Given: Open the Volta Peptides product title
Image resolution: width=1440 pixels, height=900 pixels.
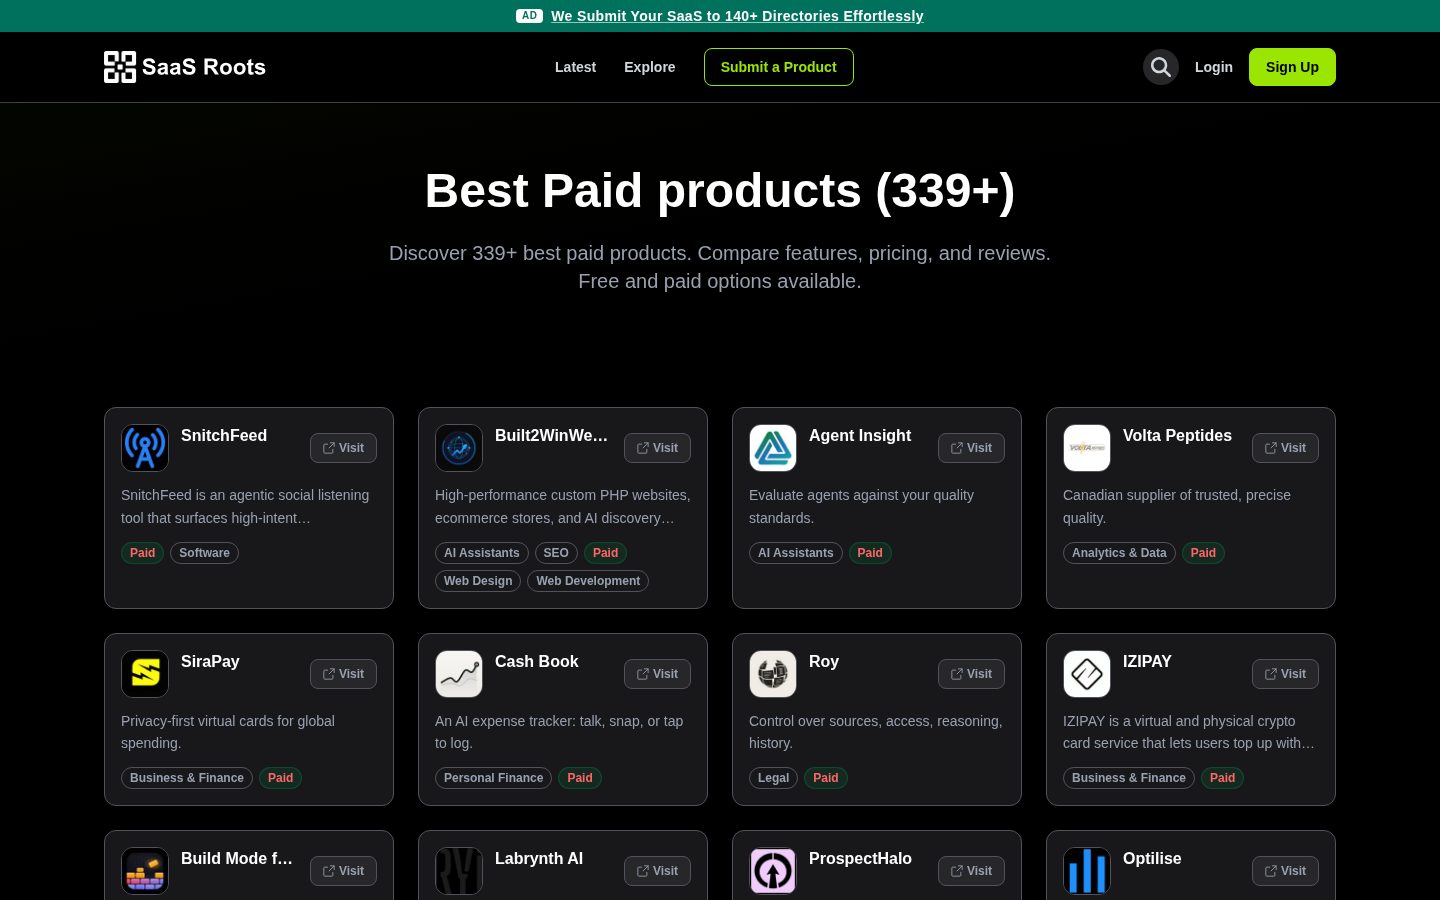Looking at the screenshot, I should [1177, 436].
